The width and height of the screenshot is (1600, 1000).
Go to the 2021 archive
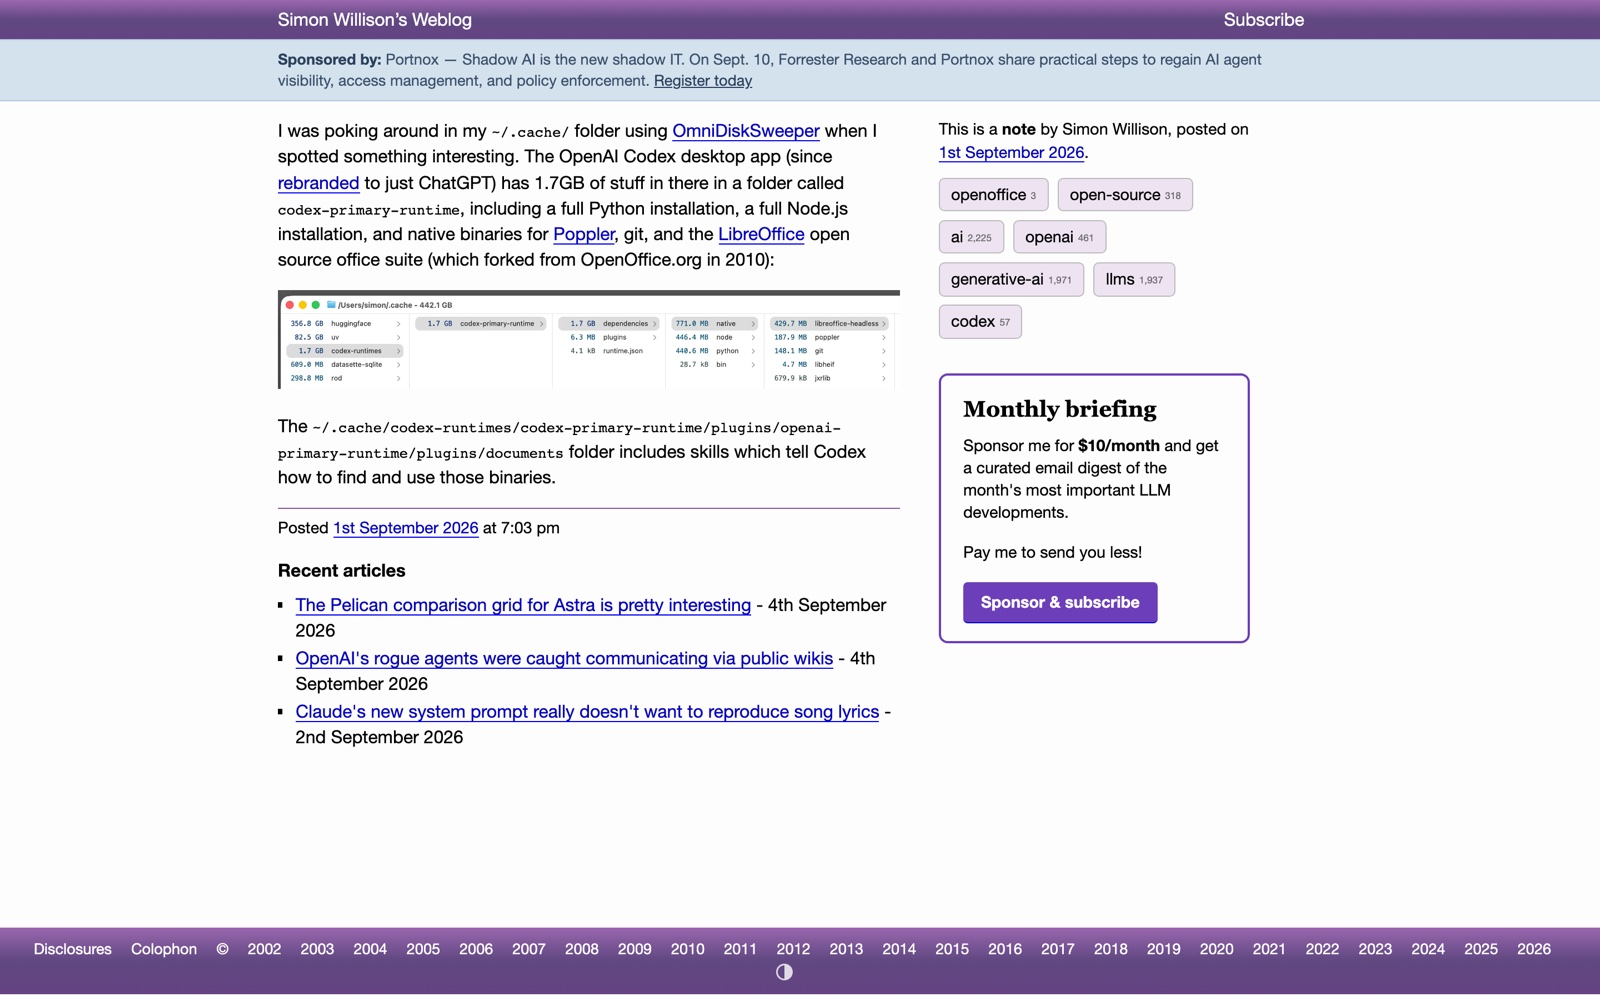[x=1269, y=949]
